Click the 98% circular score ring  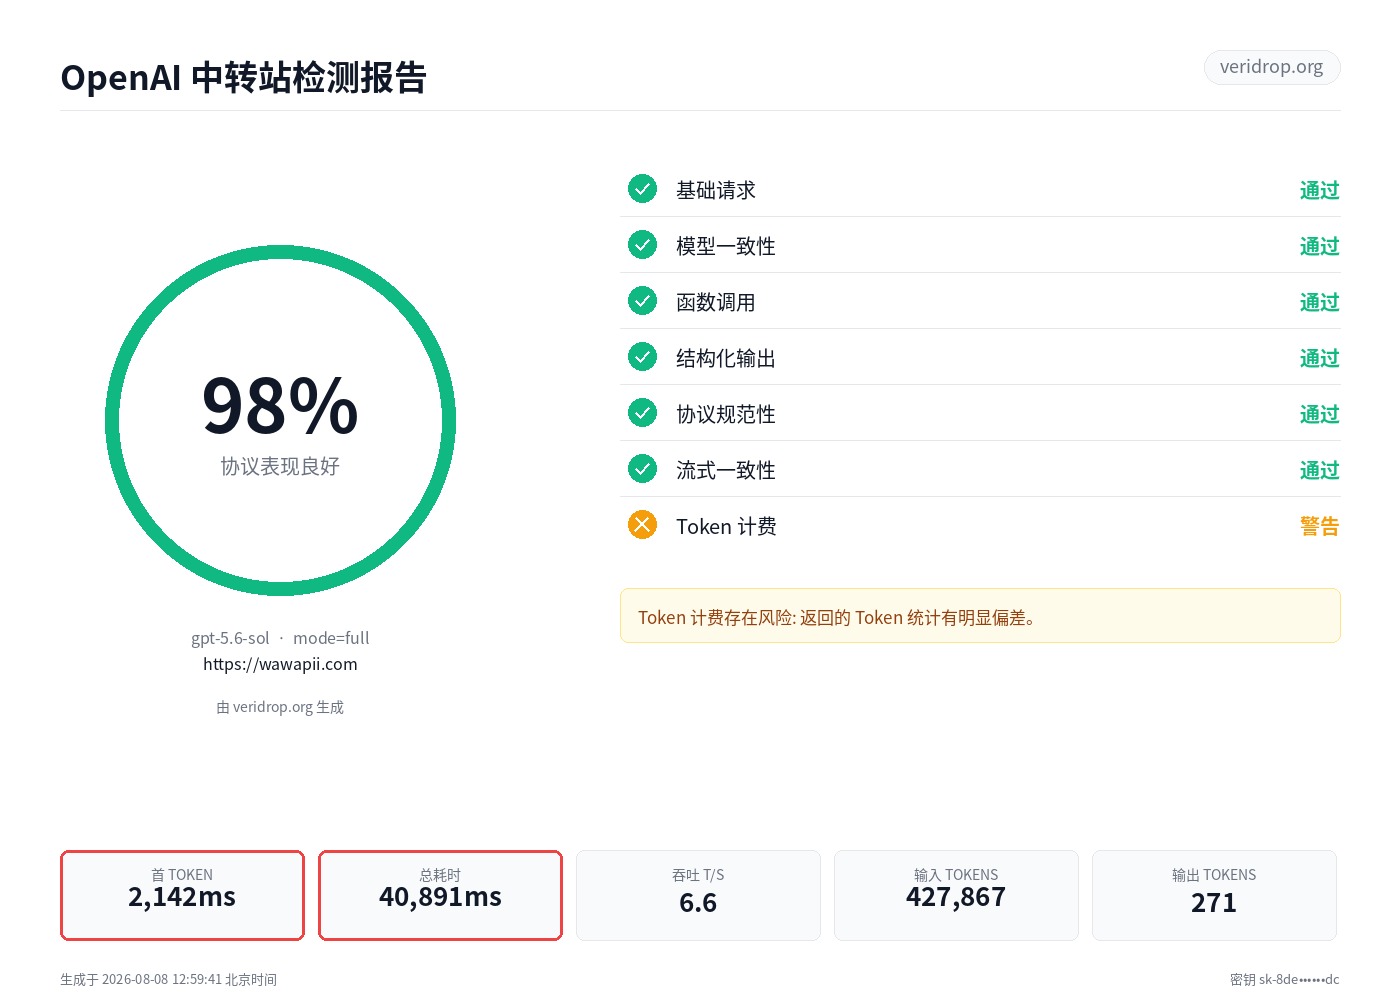tap(280, 421)
